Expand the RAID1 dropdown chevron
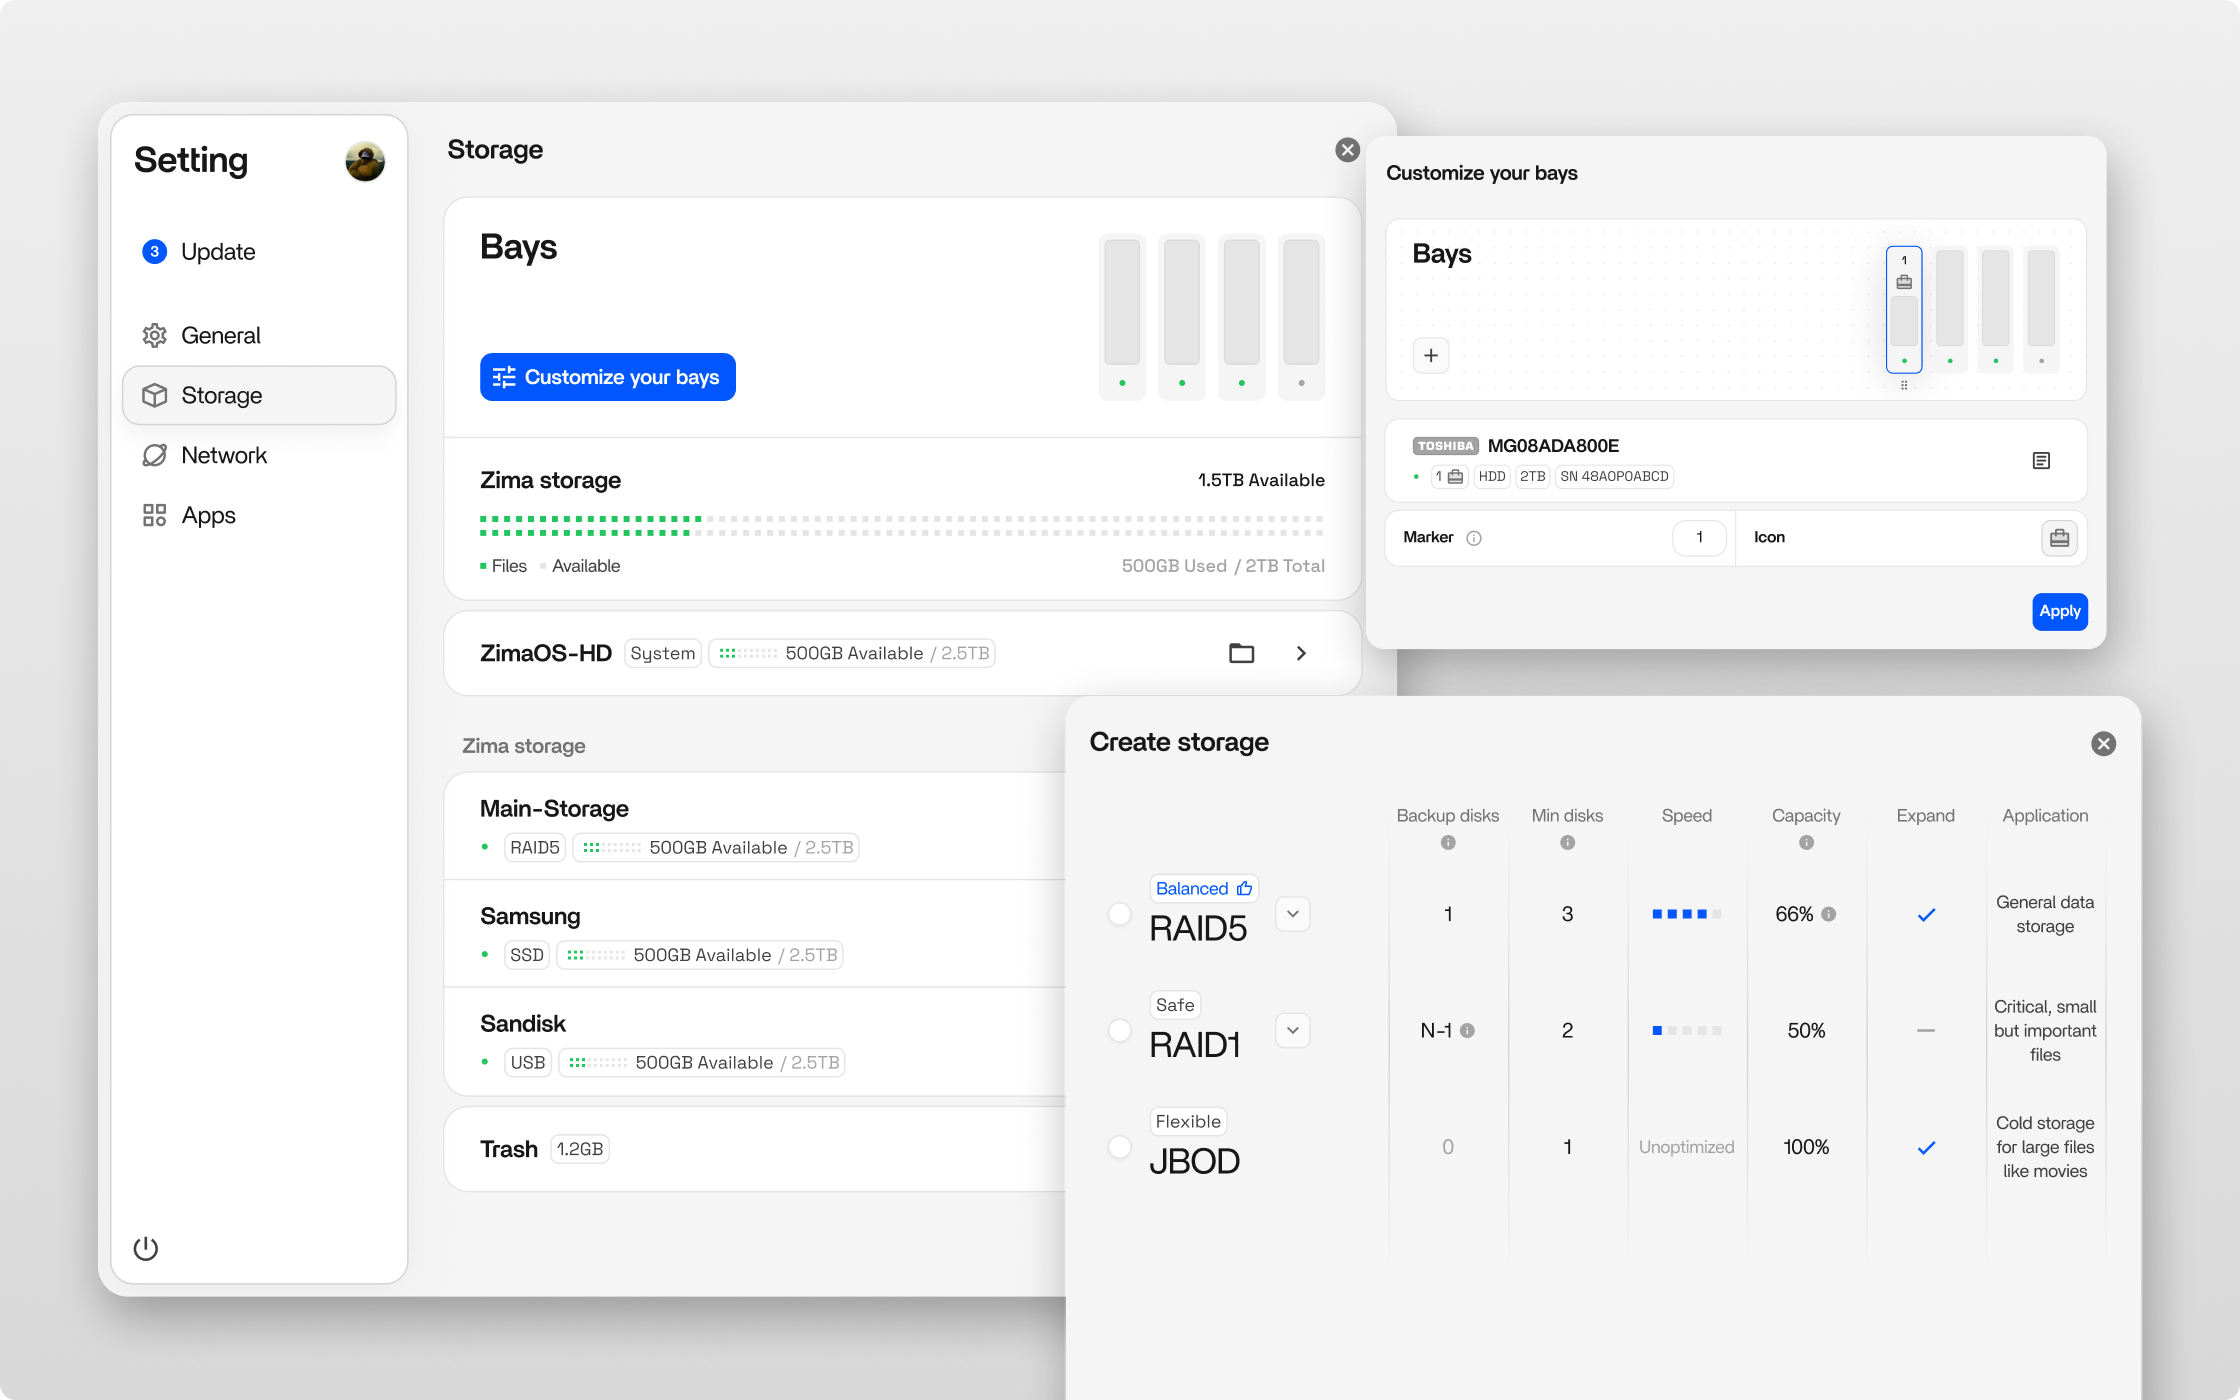This screenshot has height=1400, width=2240. 1293,1030
